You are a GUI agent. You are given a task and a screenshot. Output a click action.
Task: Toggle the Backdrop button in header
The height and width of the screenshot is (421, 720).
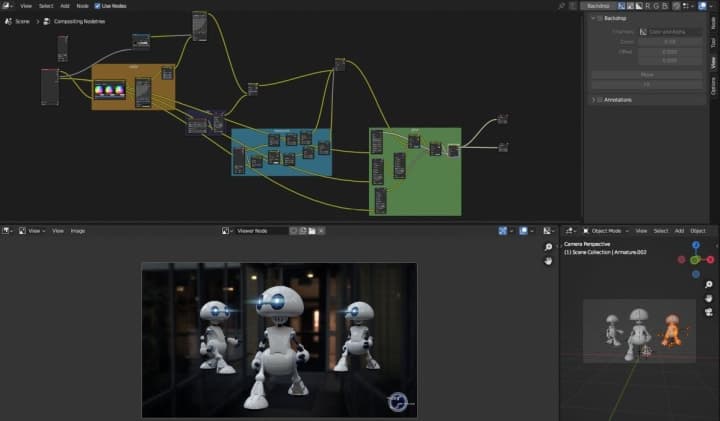[x=597, y=5]
